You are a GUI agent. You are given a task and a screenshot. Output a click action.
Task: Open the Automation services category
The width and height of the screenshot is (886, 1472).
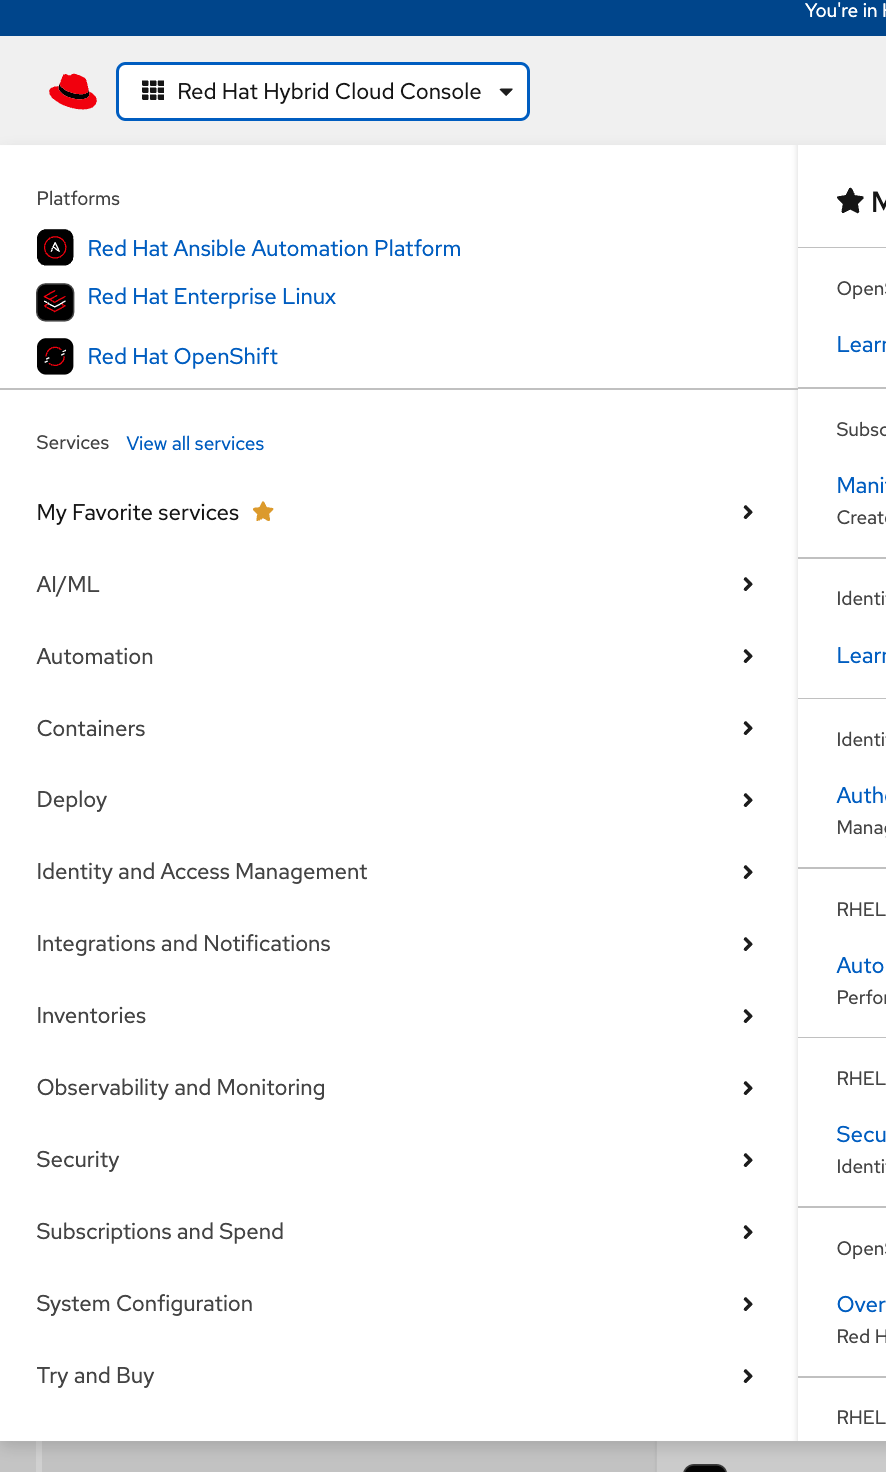(95, 656)
